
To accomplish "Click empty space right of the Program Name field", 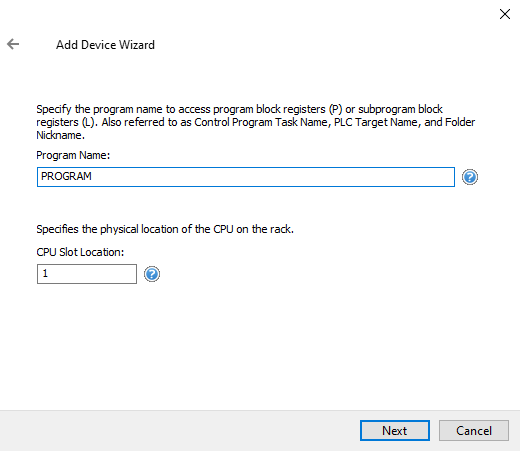I will [x=498, y=177].
